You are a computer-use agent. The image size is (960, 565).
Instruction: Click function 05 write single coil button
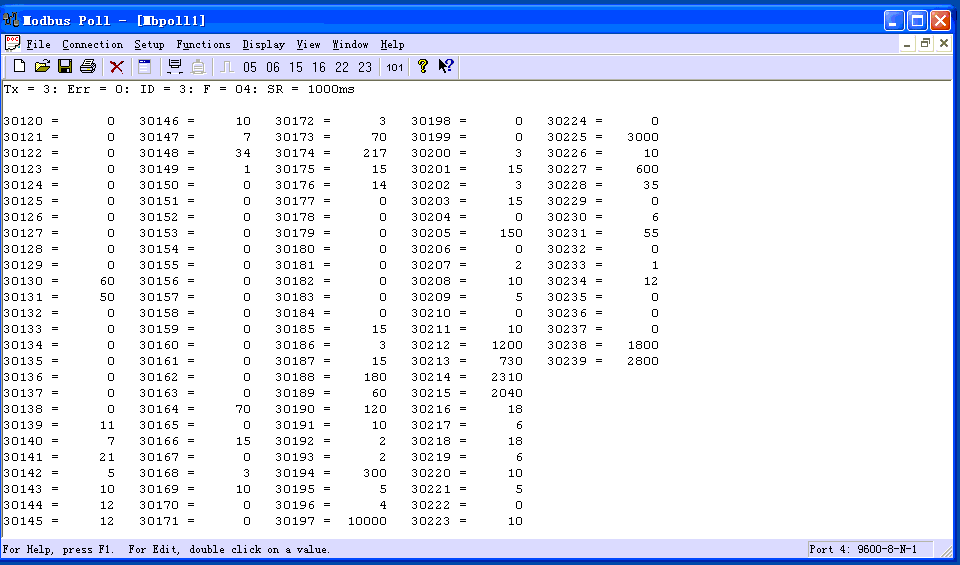[x=250, y=67]
